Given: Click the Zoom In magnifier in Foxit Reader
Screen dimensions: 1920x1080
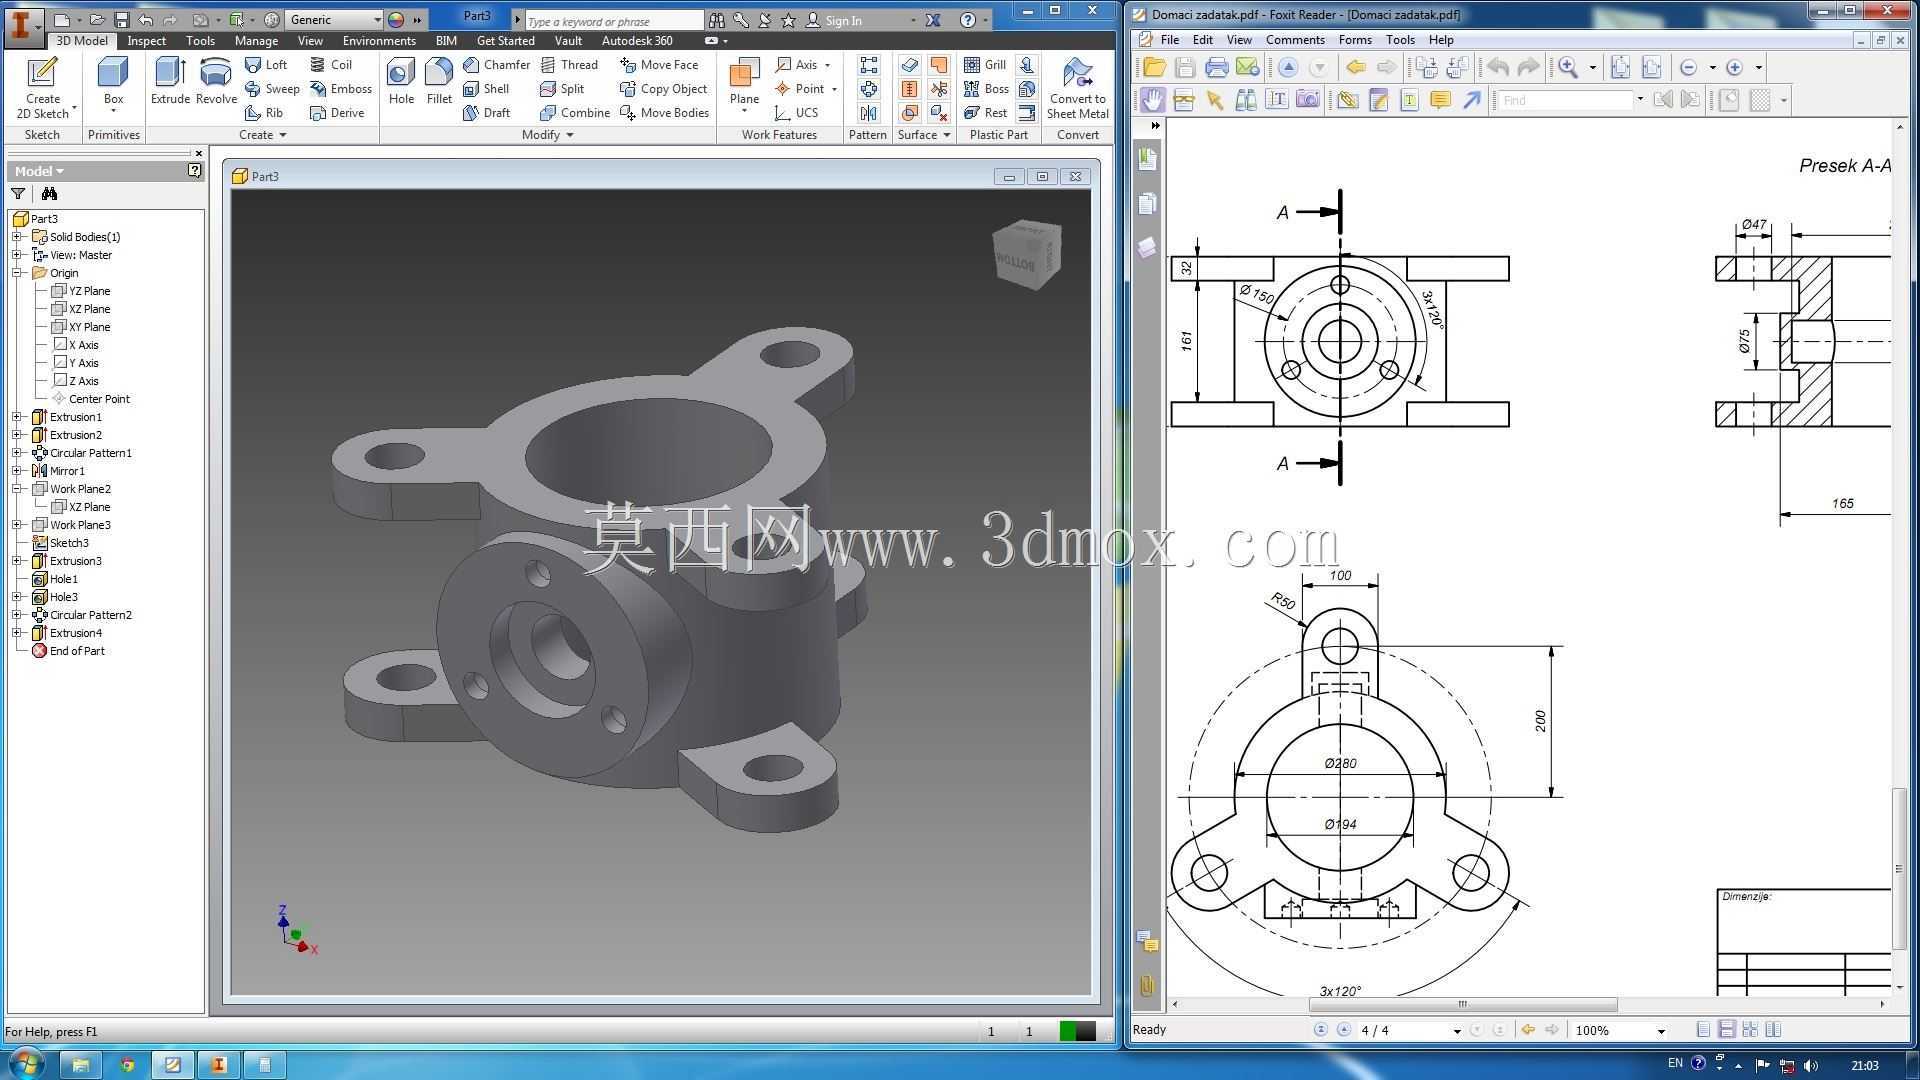Looking at the screenshot, I should [1568, 67].
